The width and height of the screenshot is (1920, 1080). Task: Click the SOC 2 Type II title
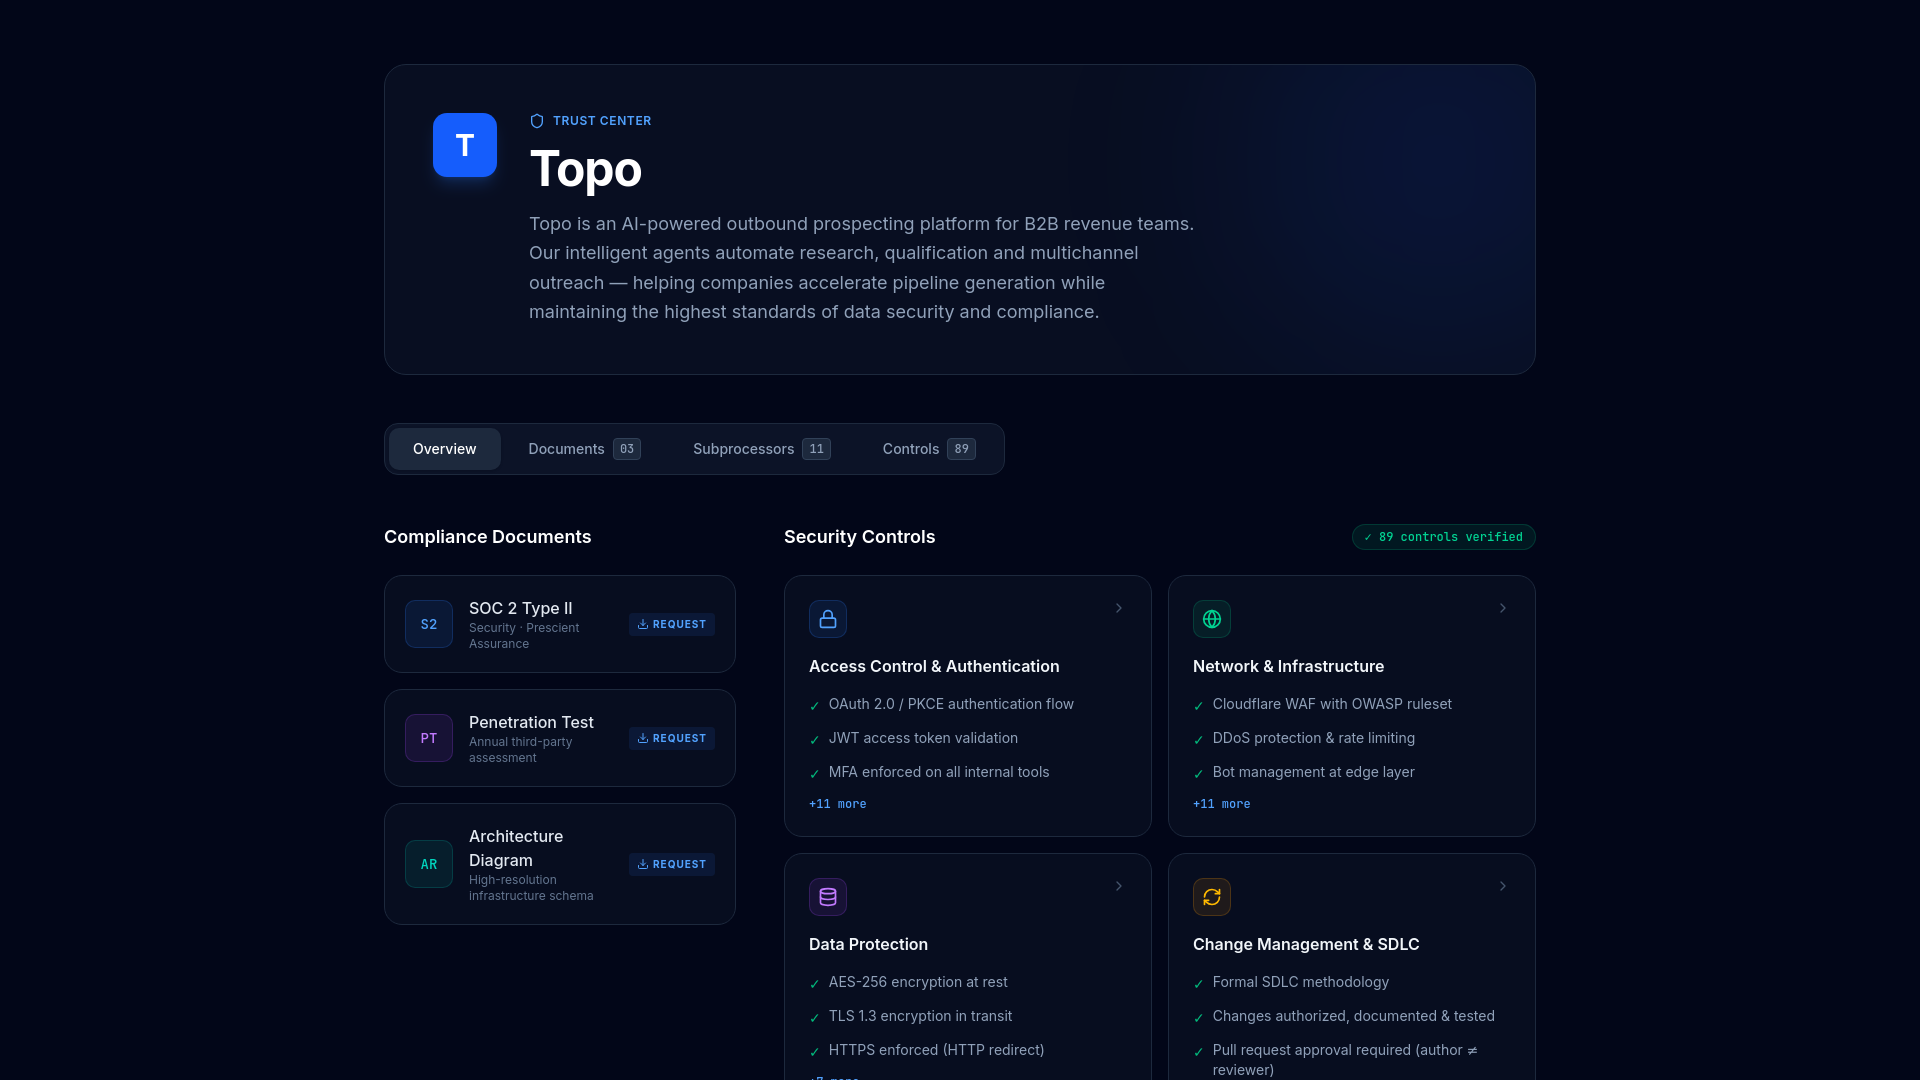[521, 608]
